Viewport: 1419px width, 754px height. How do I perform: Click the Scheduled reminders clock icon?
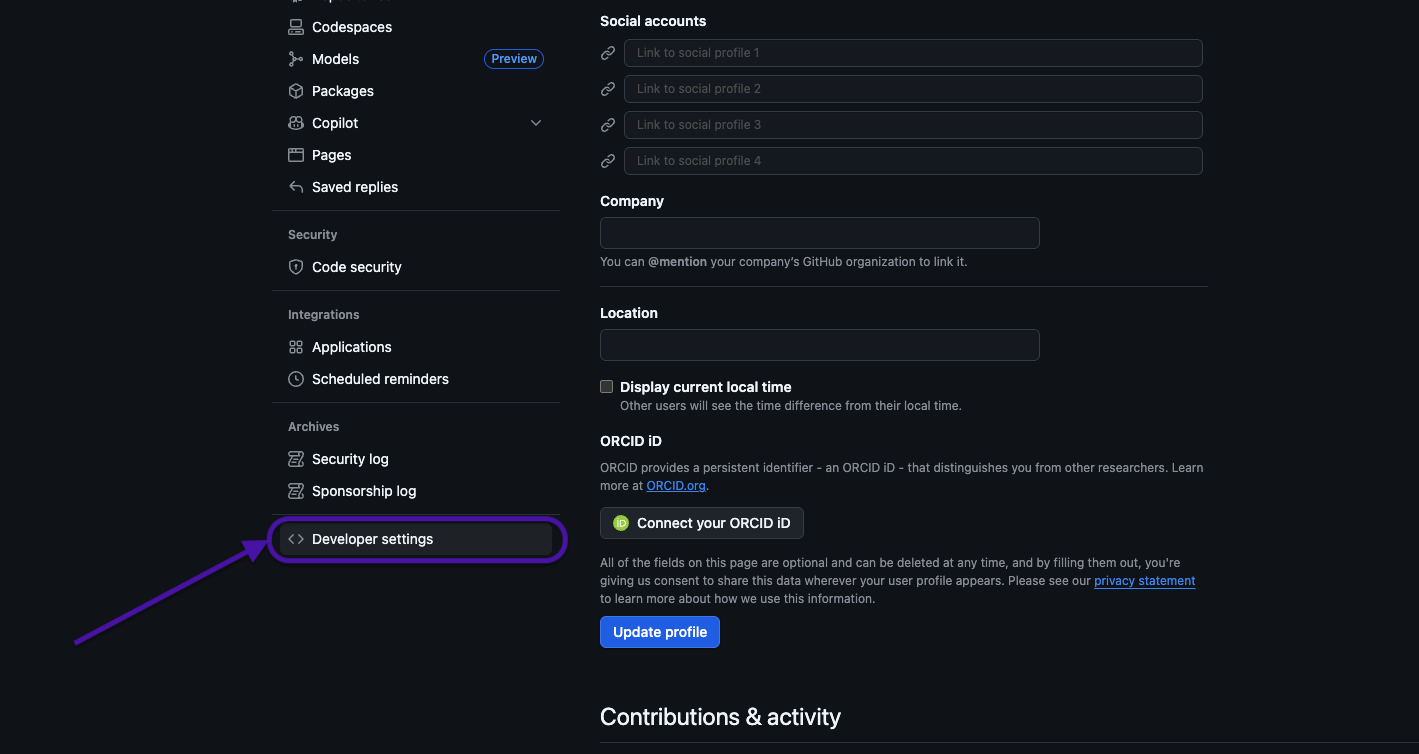click(x=296, y=379)
